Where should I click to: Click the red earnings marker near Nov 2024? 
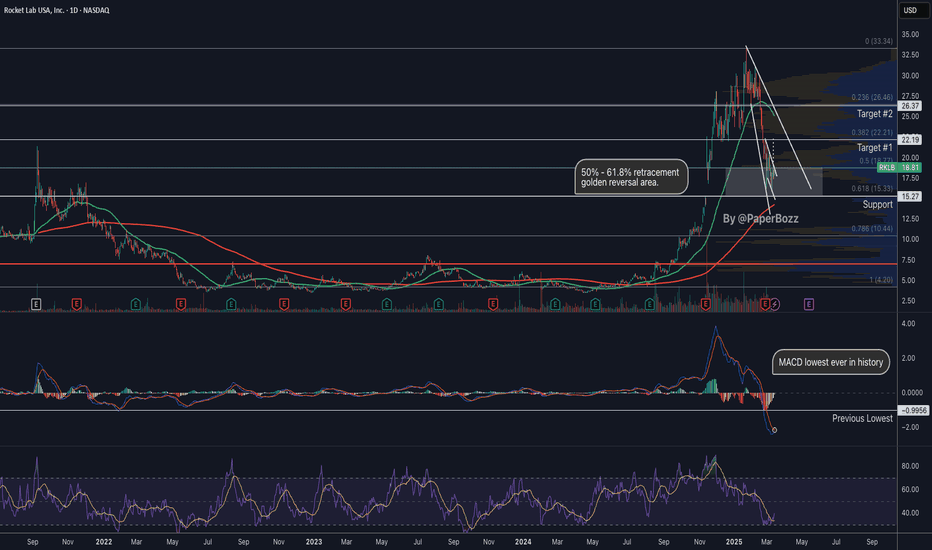(x=706, y=304)
